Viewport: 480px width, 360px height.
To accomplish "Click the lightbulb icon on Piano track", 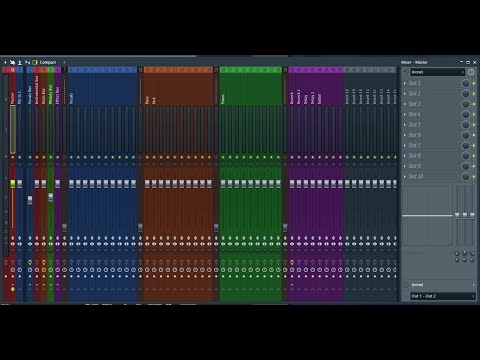I will click(x=223, y=263).
